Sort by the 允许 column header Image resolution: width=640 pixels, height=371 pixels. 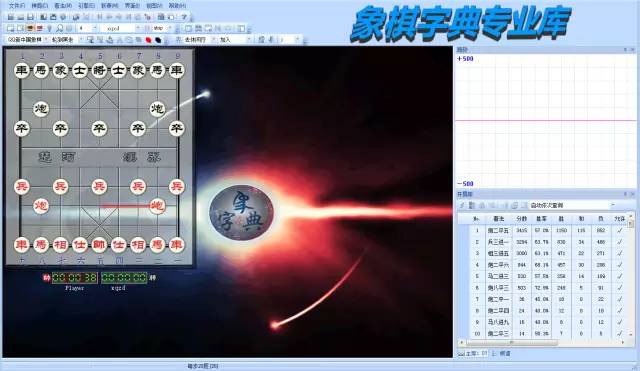point(620,219)
